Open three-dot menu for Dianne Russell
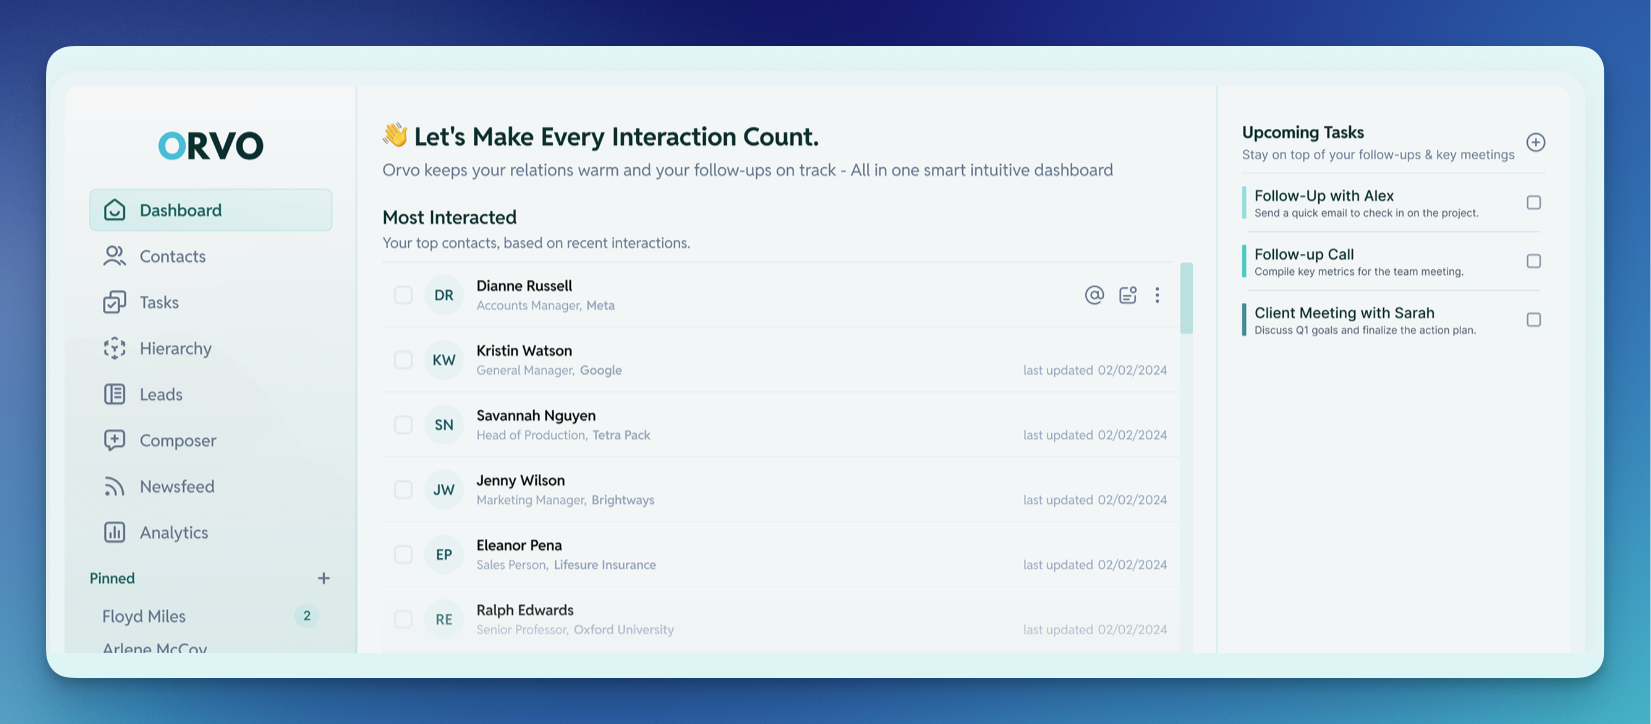 (1157, 295)
